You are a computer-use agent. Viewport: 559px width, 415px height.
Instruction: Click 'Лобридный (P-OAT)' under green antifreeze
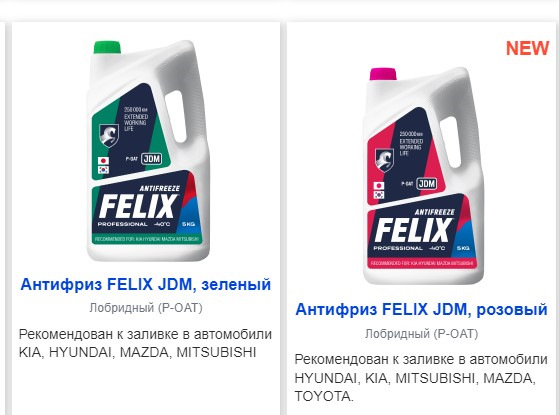[x=146, y=308]
